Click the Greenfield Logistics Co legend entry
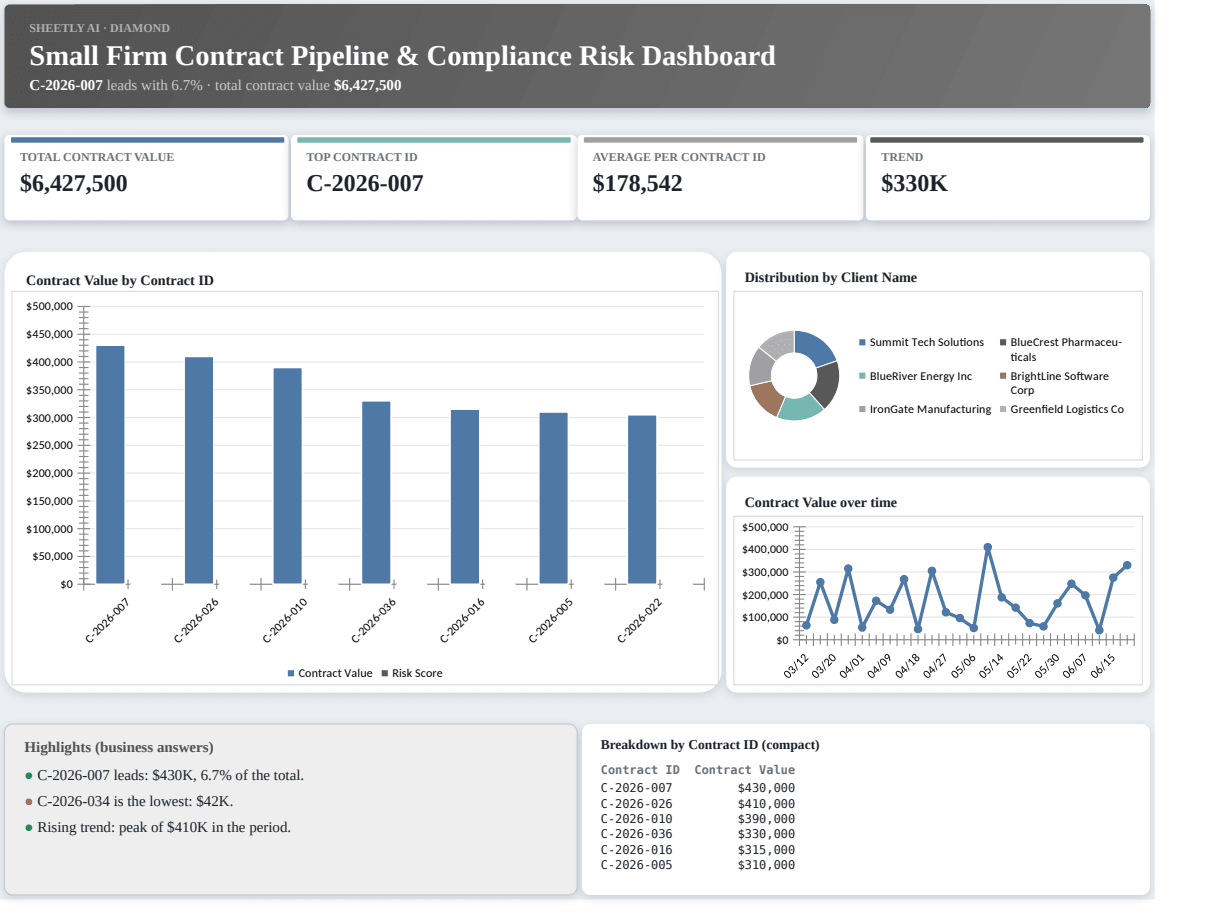 point(1062,409)
